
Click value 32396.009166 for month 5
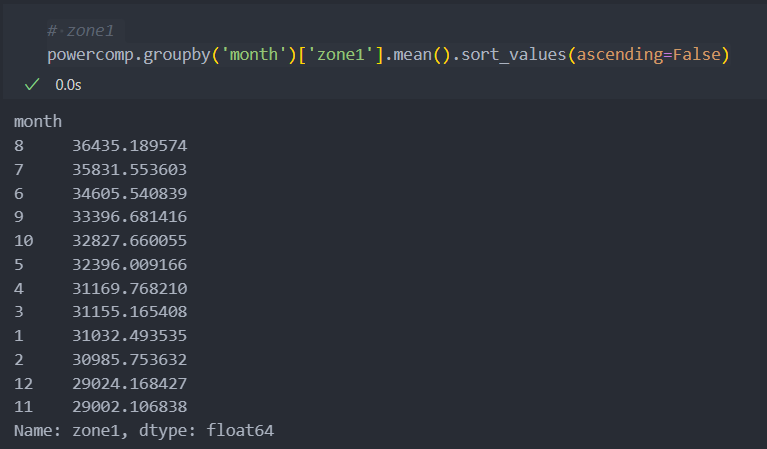click(130, 265)
